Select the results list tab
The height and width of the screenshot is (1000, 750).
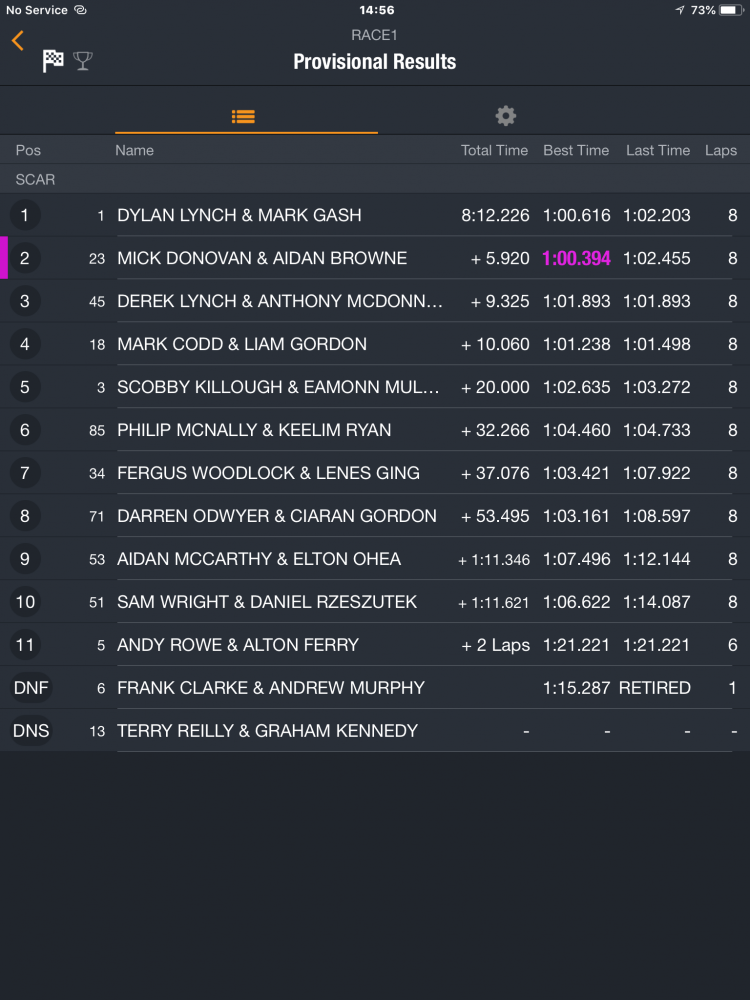click(243, 116)
